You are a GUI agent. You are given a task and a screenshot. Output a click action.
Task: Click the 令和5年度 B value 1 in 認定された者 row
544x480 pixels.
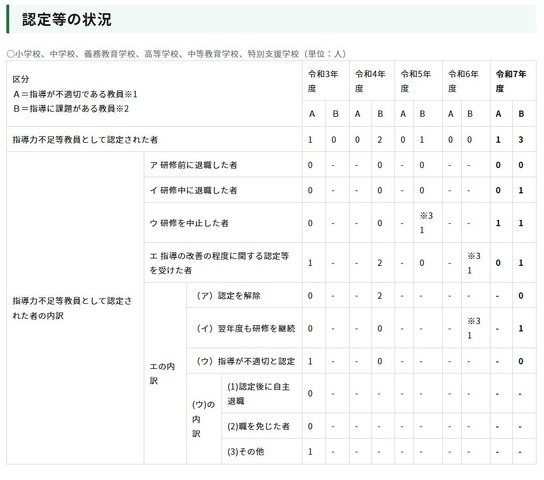pos(422,140)
